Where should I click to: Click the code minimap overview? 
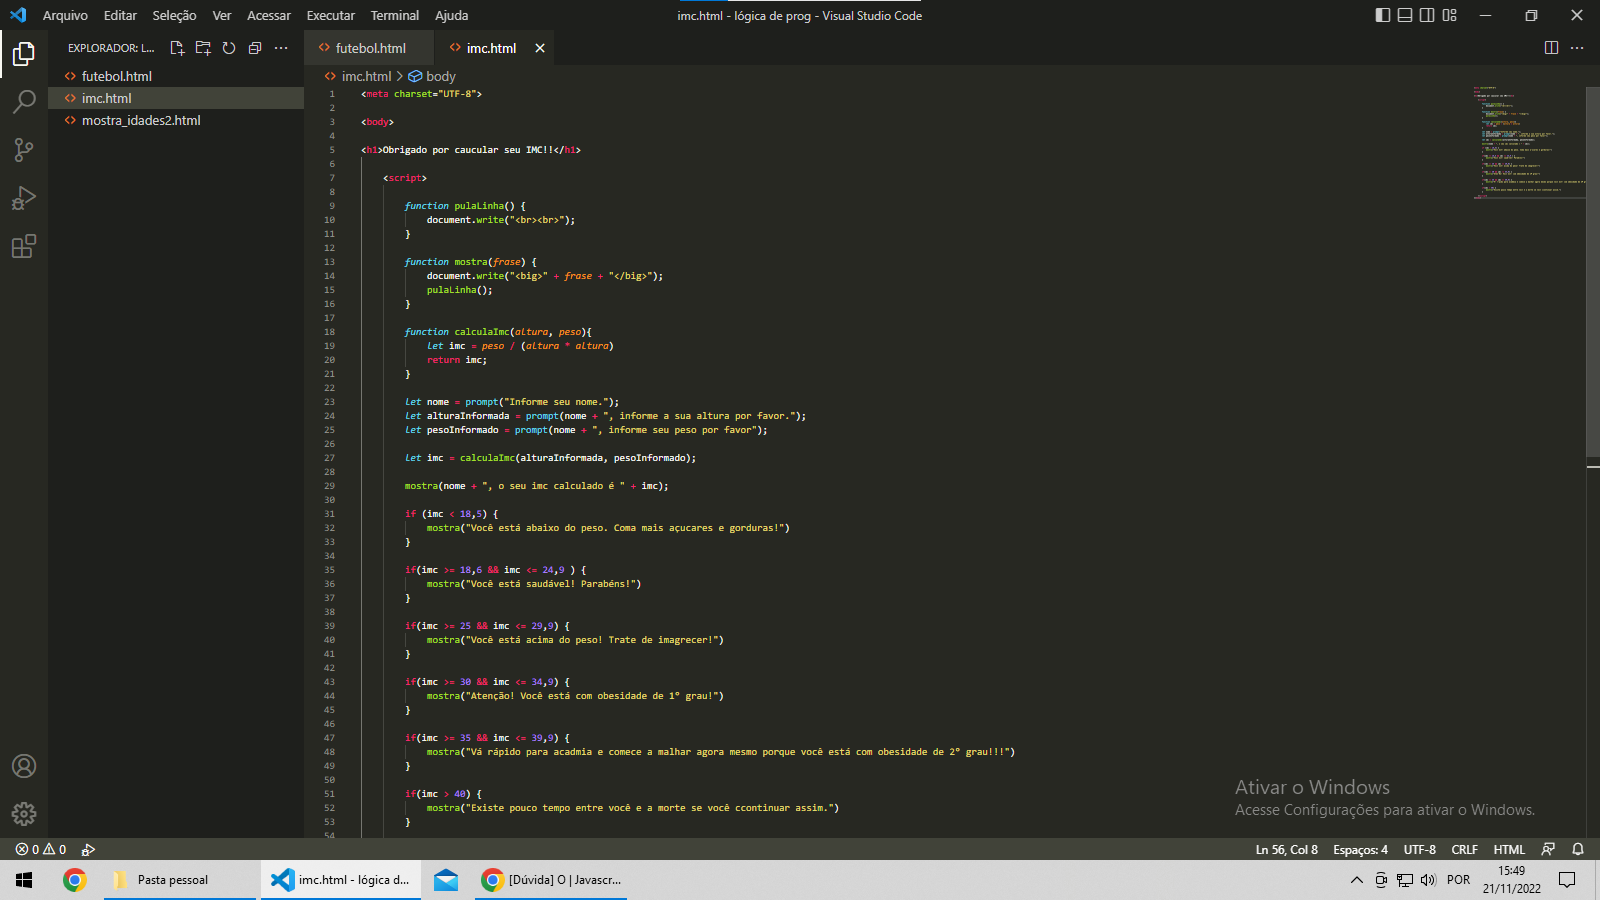pos(1528,143)
